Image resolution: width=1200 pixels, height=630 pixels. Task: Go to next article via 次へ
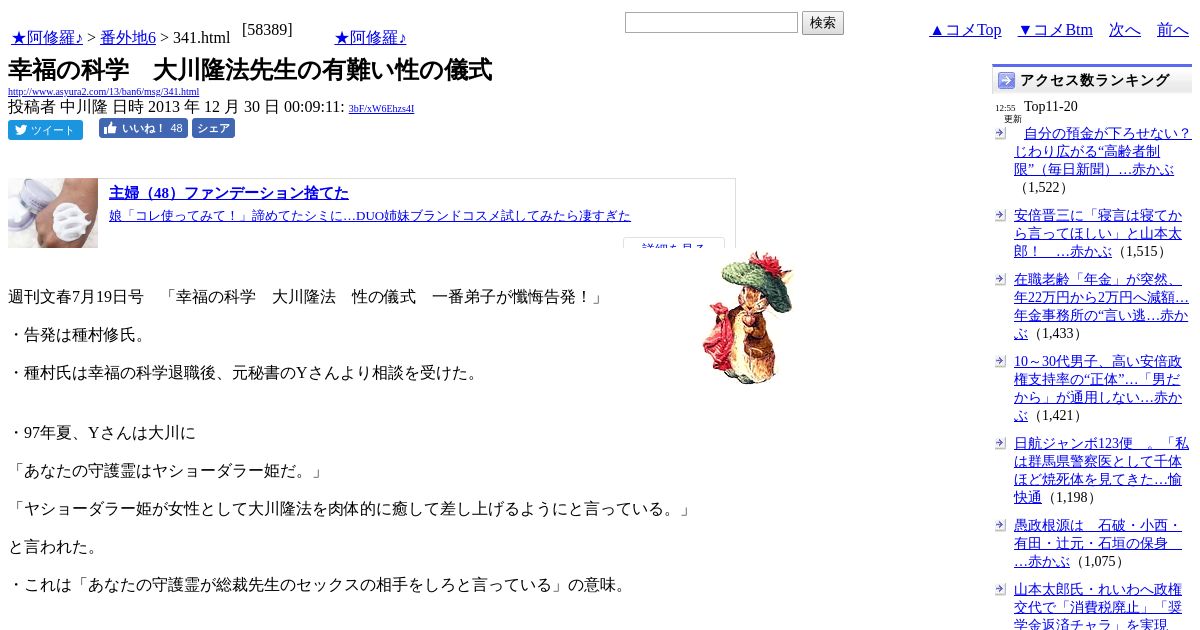(x=1125, y=30)
